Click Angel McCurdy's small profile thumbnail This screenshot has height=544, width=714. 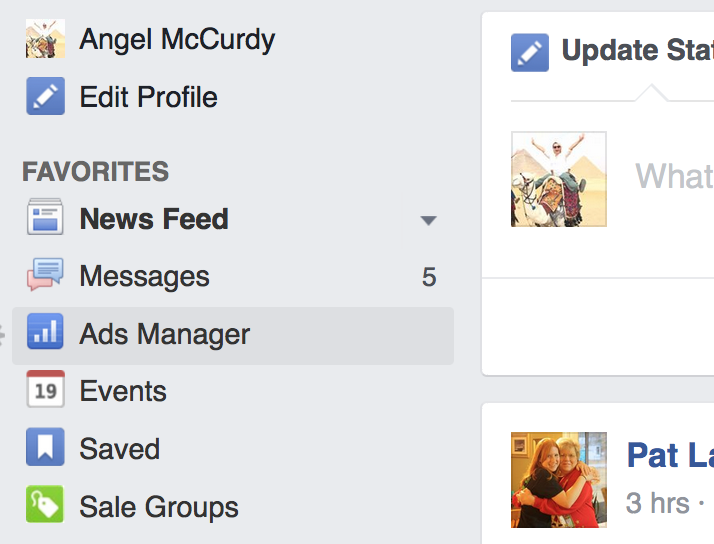[45, 39]
